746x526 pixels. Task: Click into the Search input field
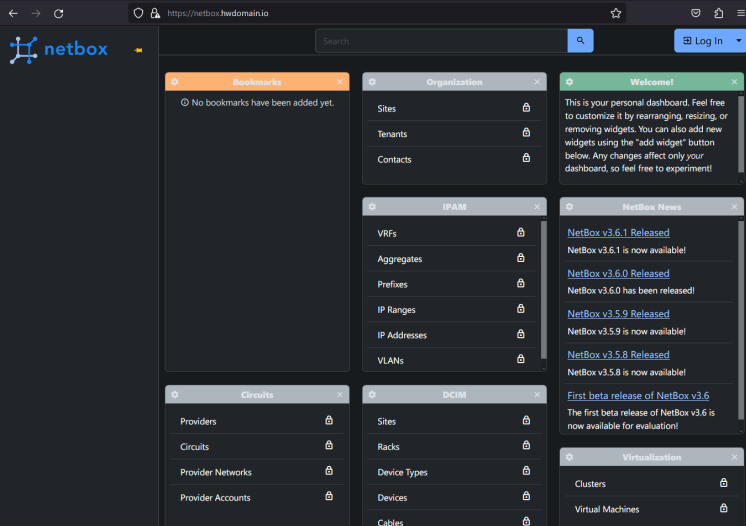tap(441, 41)
